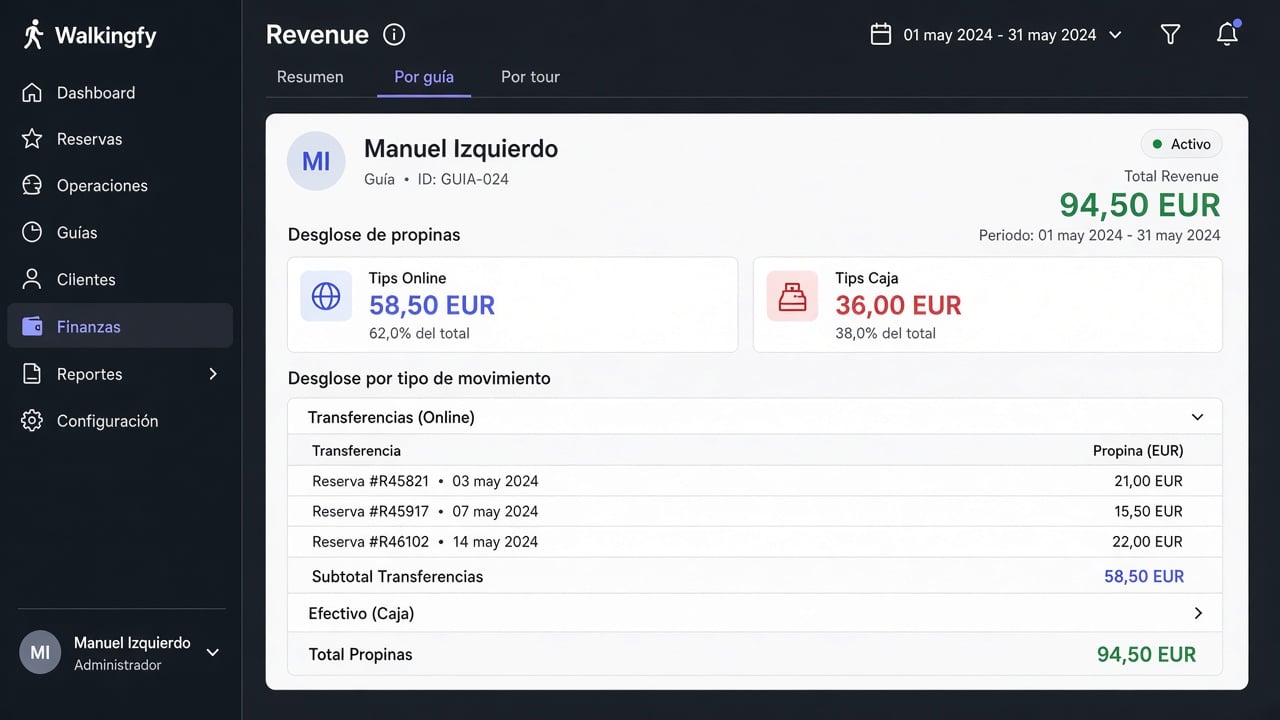Click the ID: GUIA-024 text
The height and width of the screenshot is (720, 1280).
coord(462,180)
